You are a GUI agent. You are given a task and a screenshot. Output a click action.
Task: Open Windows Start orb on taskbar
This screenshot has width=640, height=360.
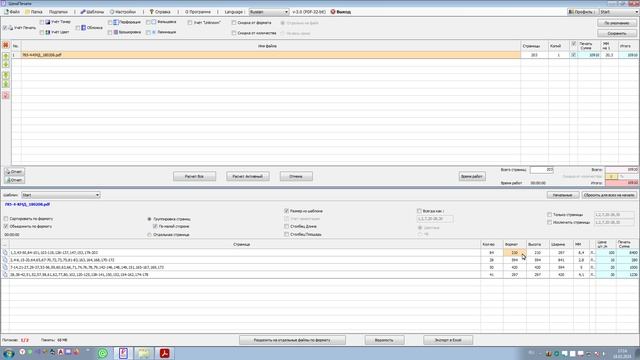(x=8, y=353)
